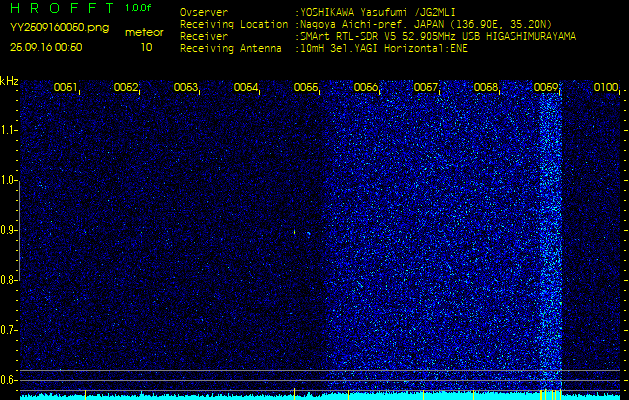Click the 0059 time label
Viewport: 629px width, 400px height.
tap(546, 87)
